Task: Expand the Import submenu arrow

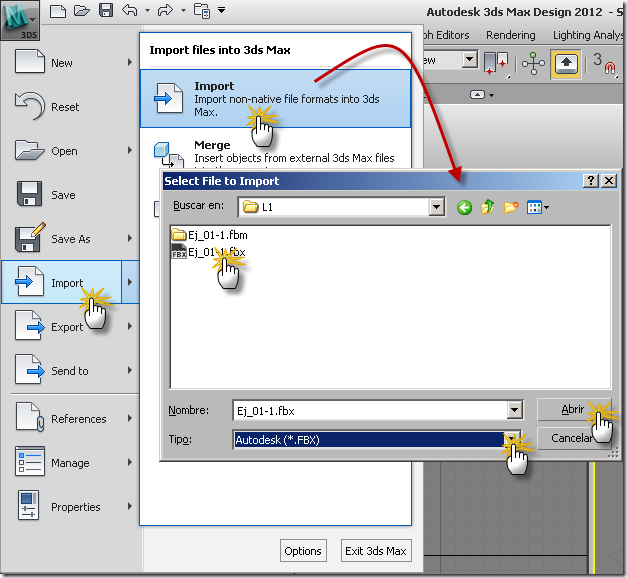Action: 130,282
